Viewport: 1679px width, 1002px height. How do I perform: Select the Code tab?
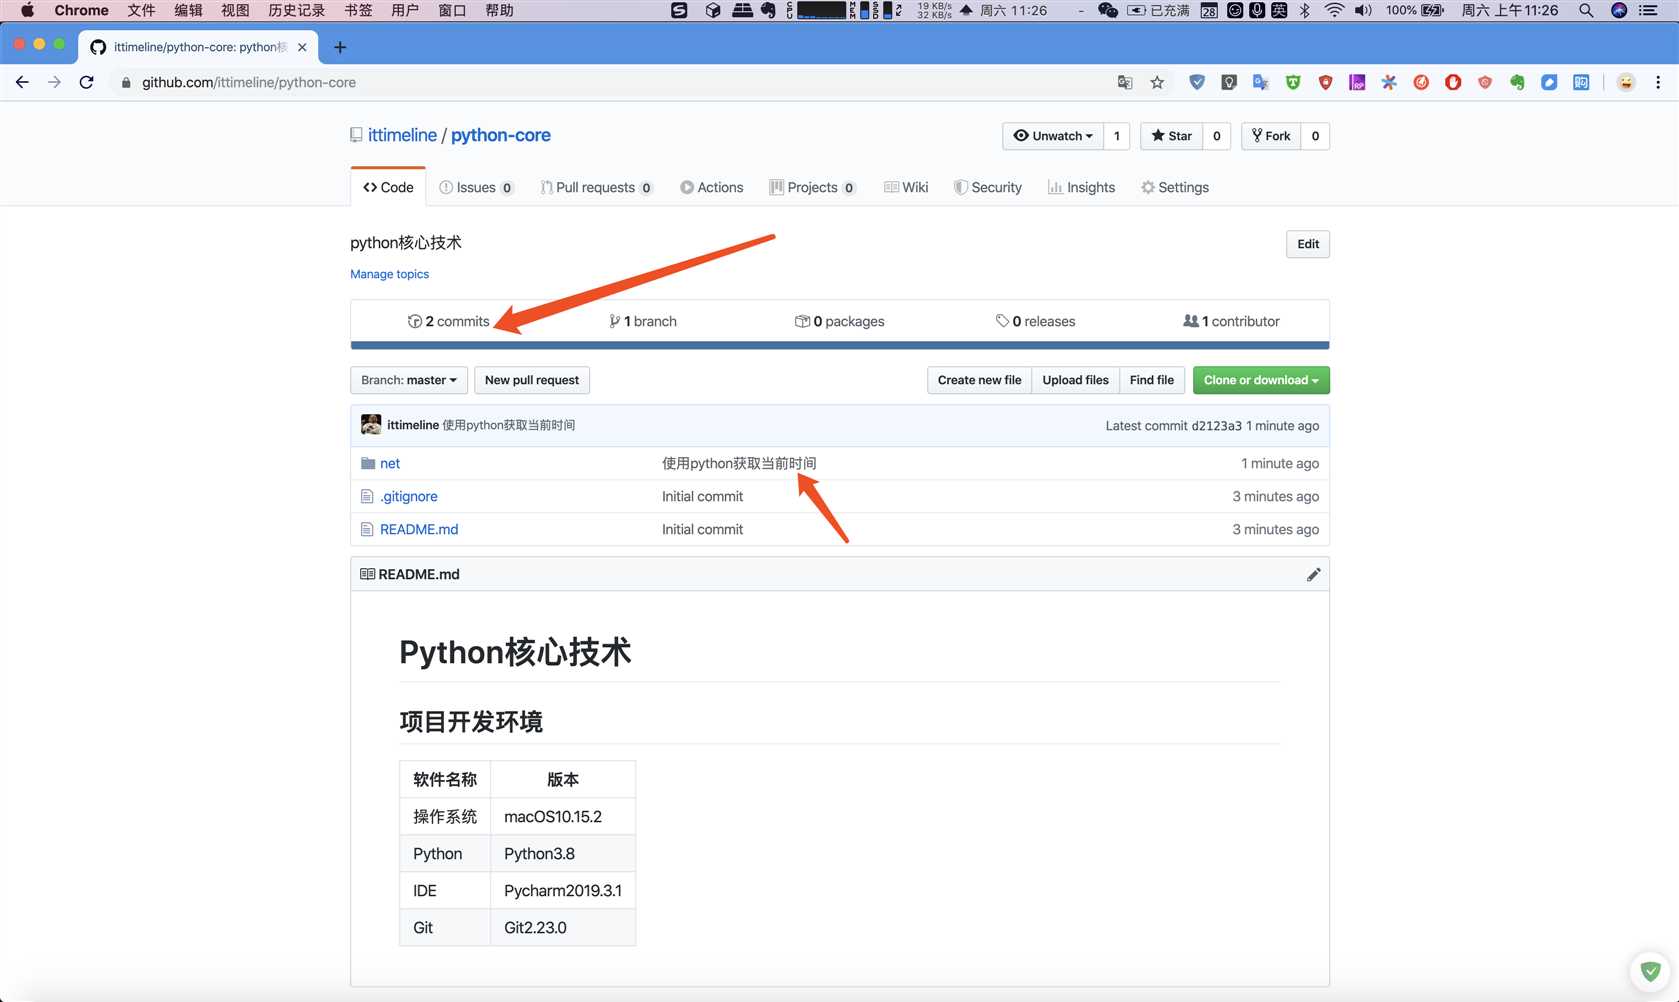pyautogui.click(x=388, y=187)
